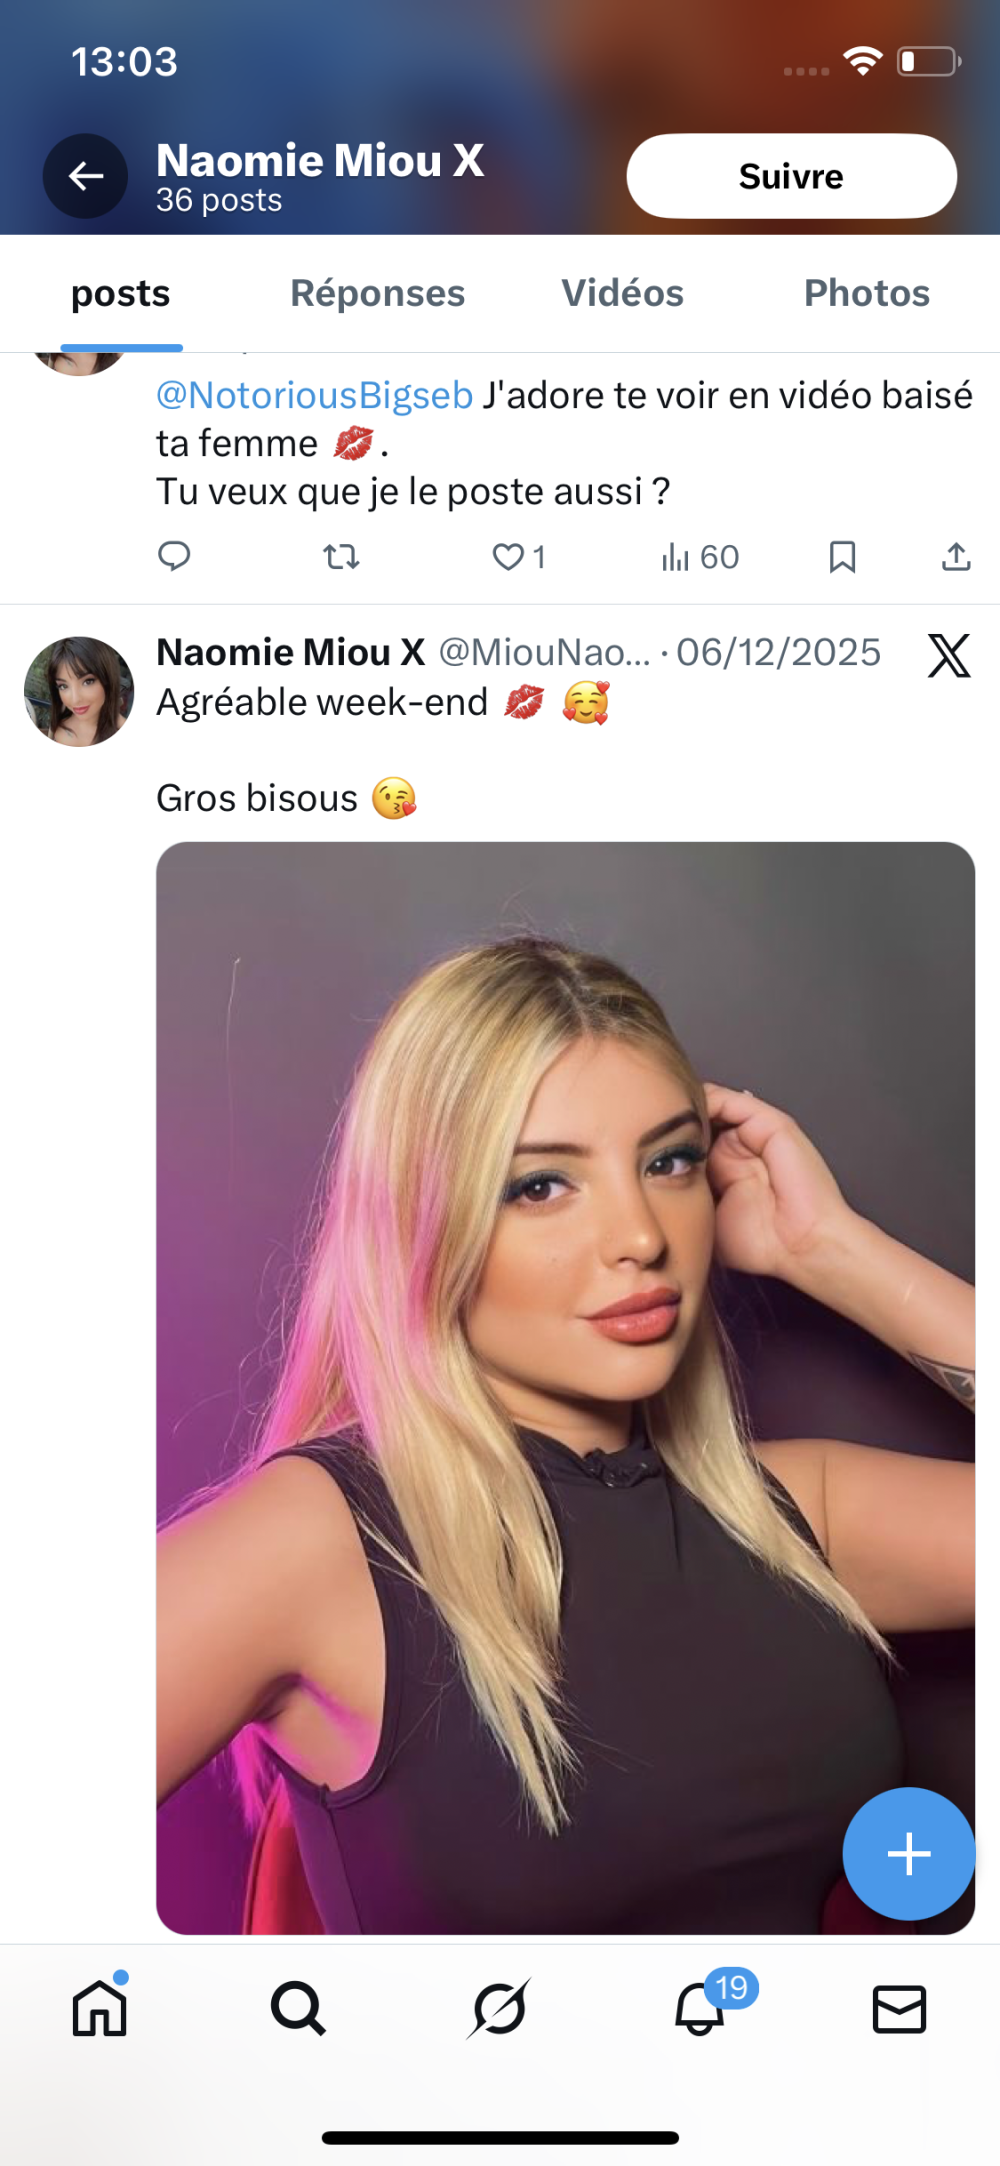Tap the X logo icon on the post
1000x2166 pixels.
pyautogui.click(x=948, y=656)
